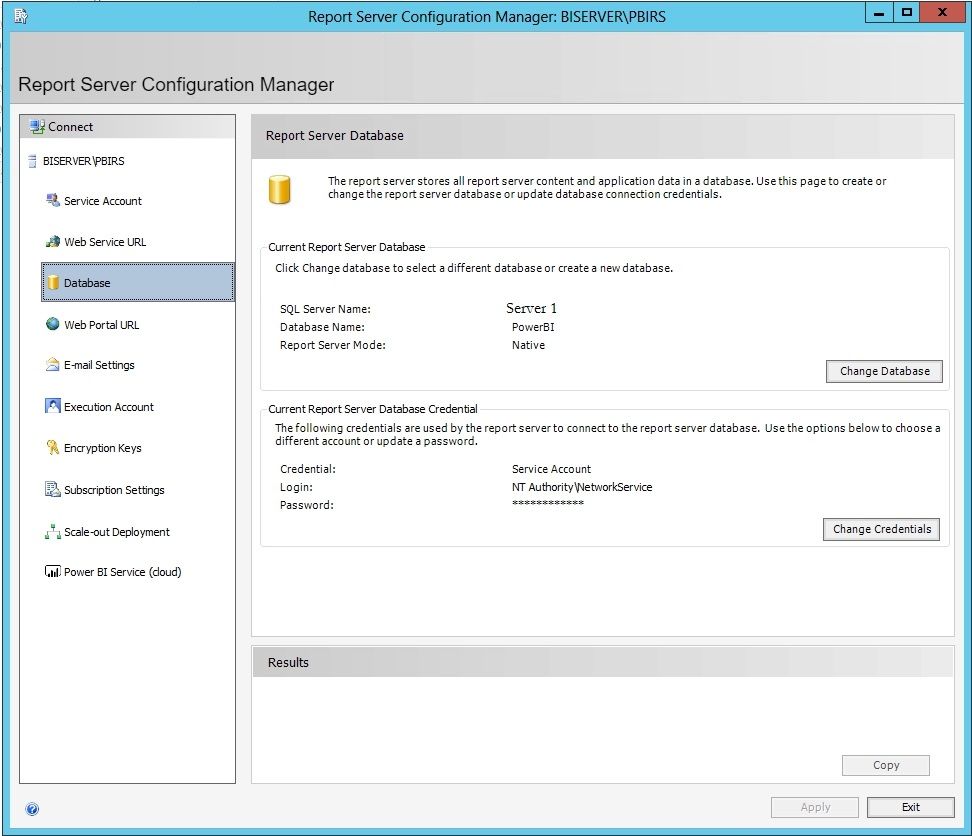Minimize the Configuration Manager window
Image resolution: width=972 pixels, height=836 pixels.
point(879,12)
